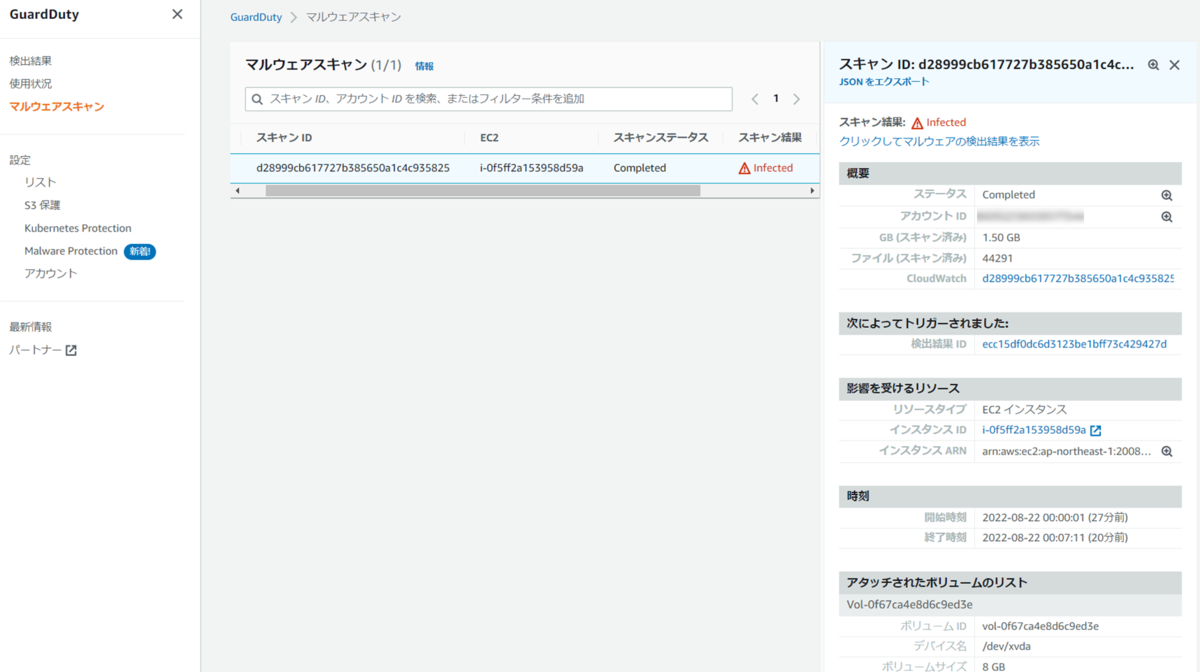Click the 44291 files scanned value
The image size is (1200, 672).
(998, 258)
